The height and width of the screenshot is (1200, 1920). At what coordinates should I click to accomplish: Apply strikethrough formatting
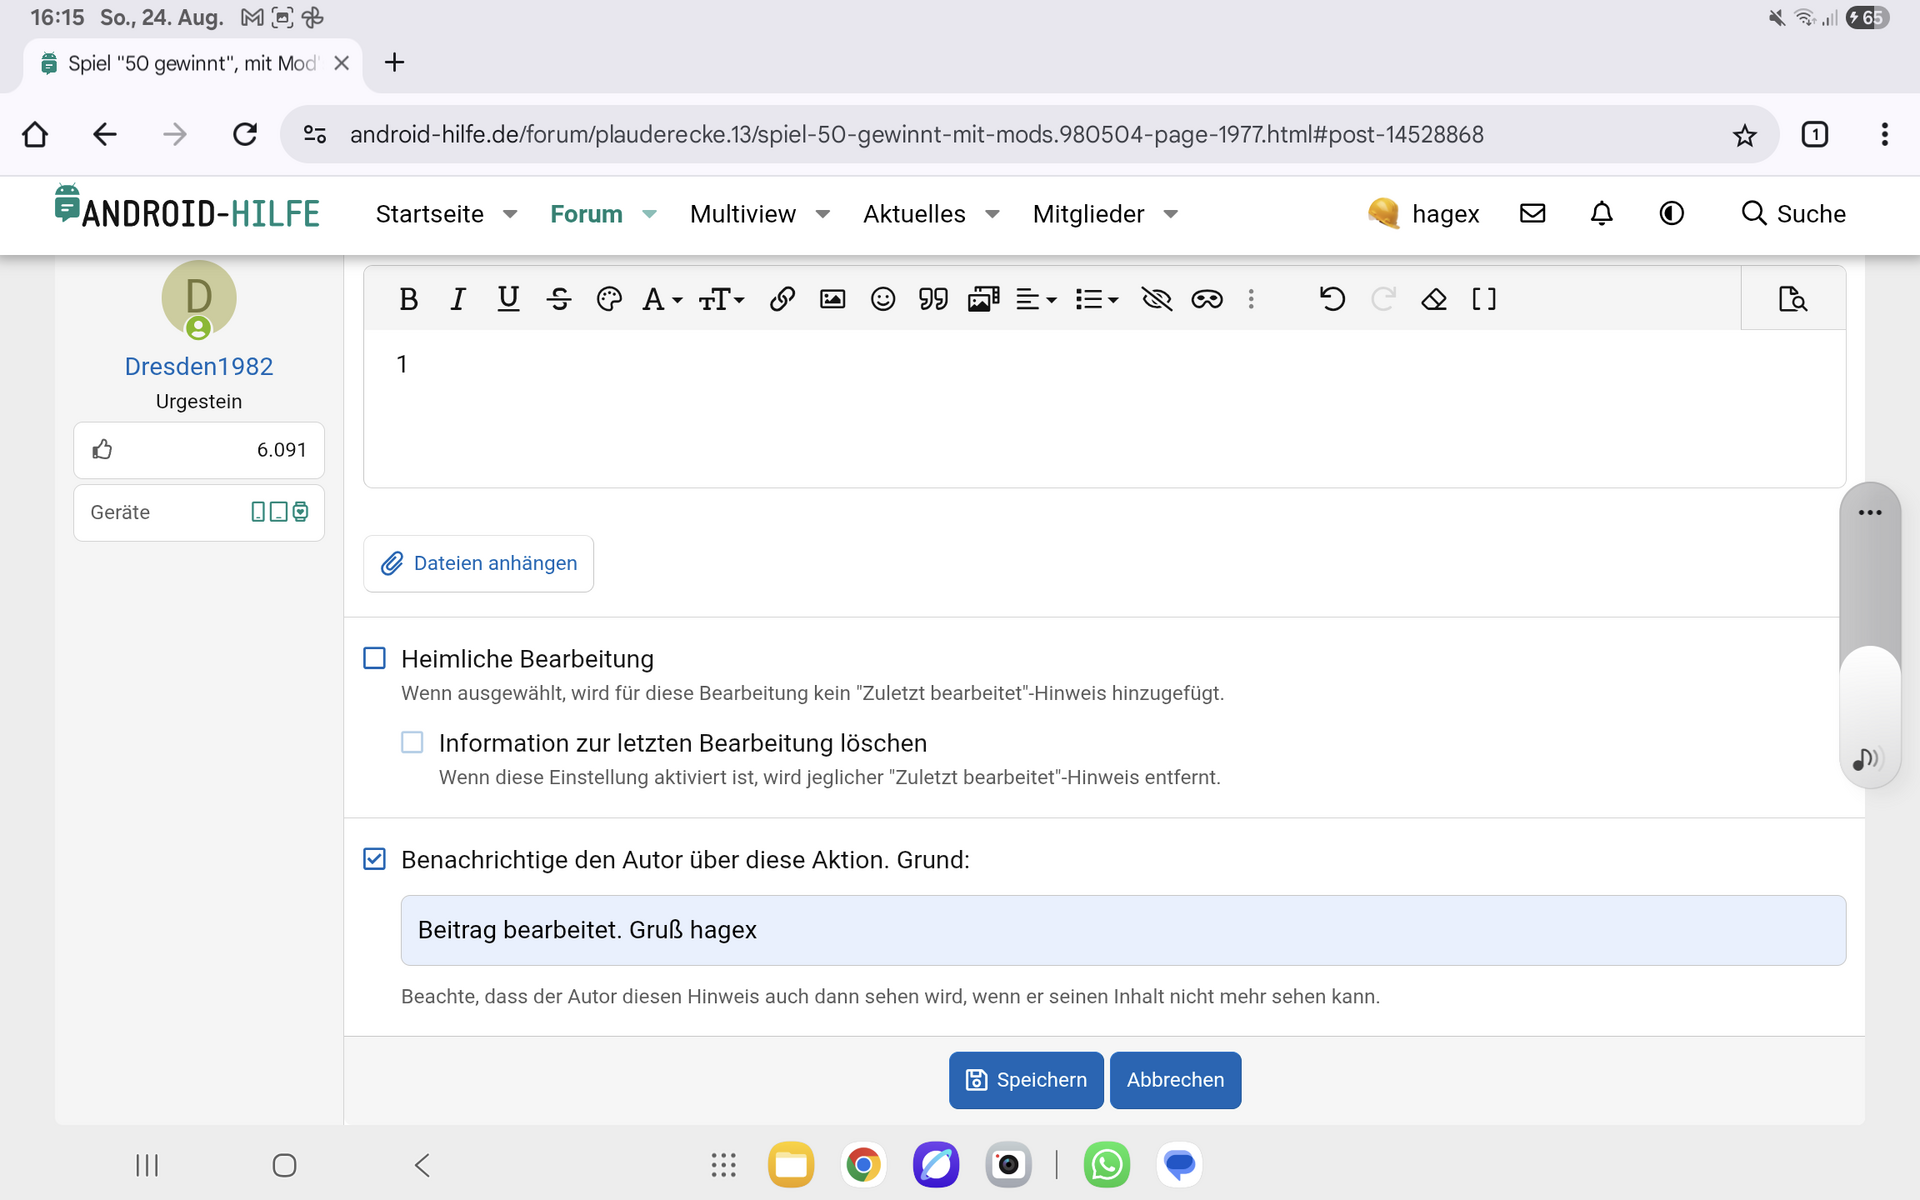(559, 299)
